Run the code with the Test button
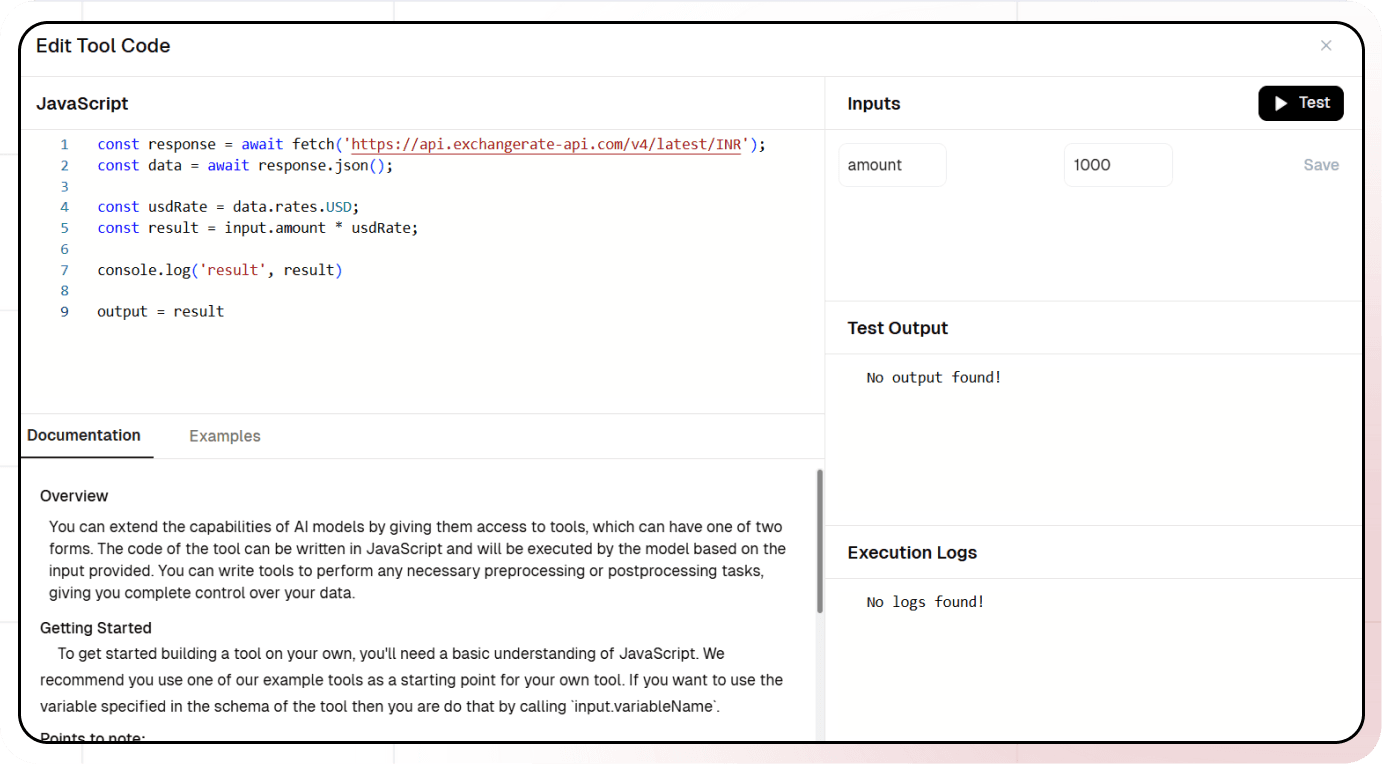Screen dimensions: 1382x764 pos(1300,104)
